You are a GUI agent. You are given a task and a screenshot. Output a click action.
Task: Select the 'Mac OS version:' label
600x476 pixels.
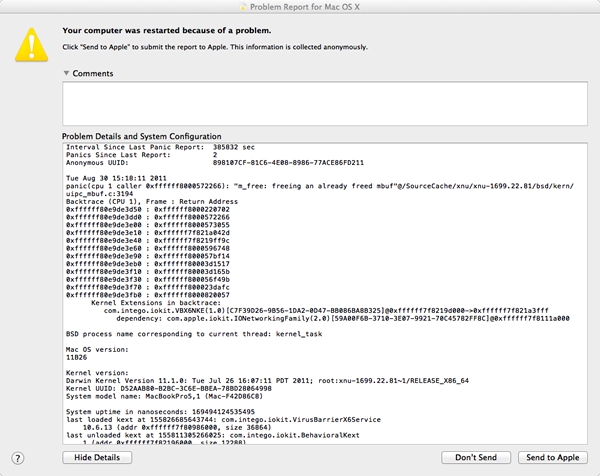click(x=97, y=350)
